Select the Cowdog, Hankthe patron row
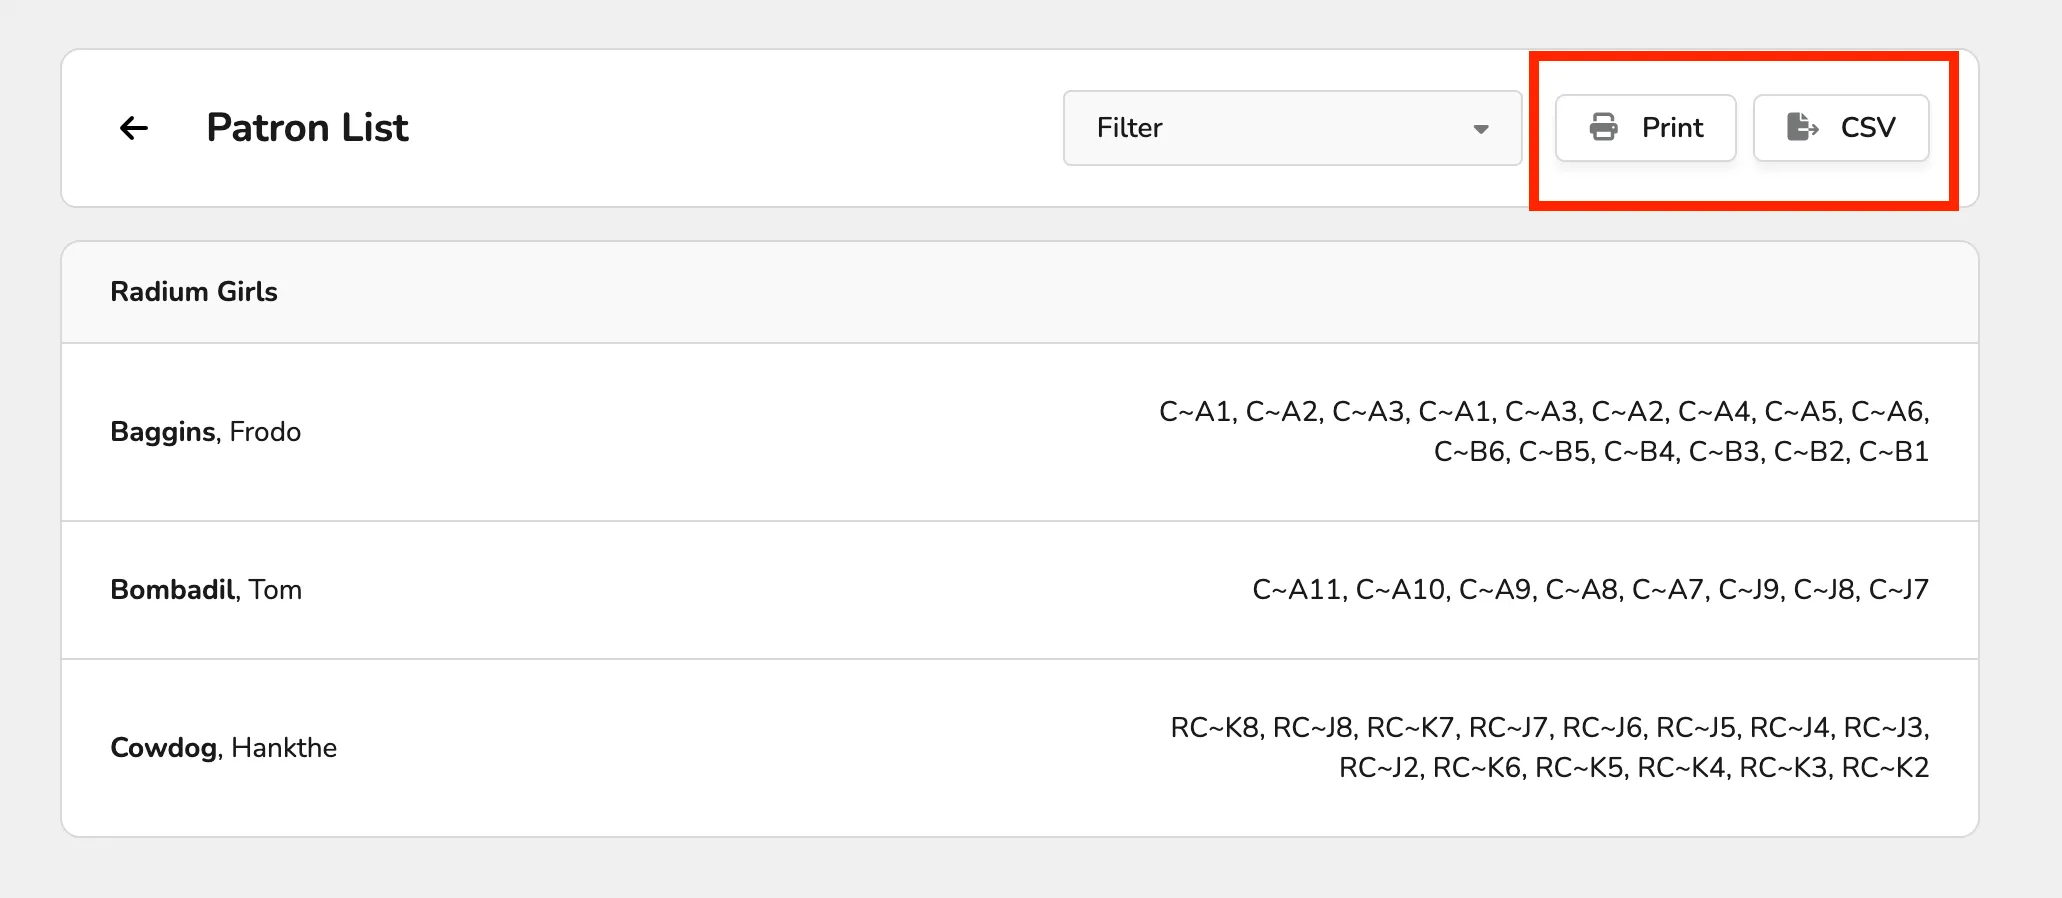 1020,748
